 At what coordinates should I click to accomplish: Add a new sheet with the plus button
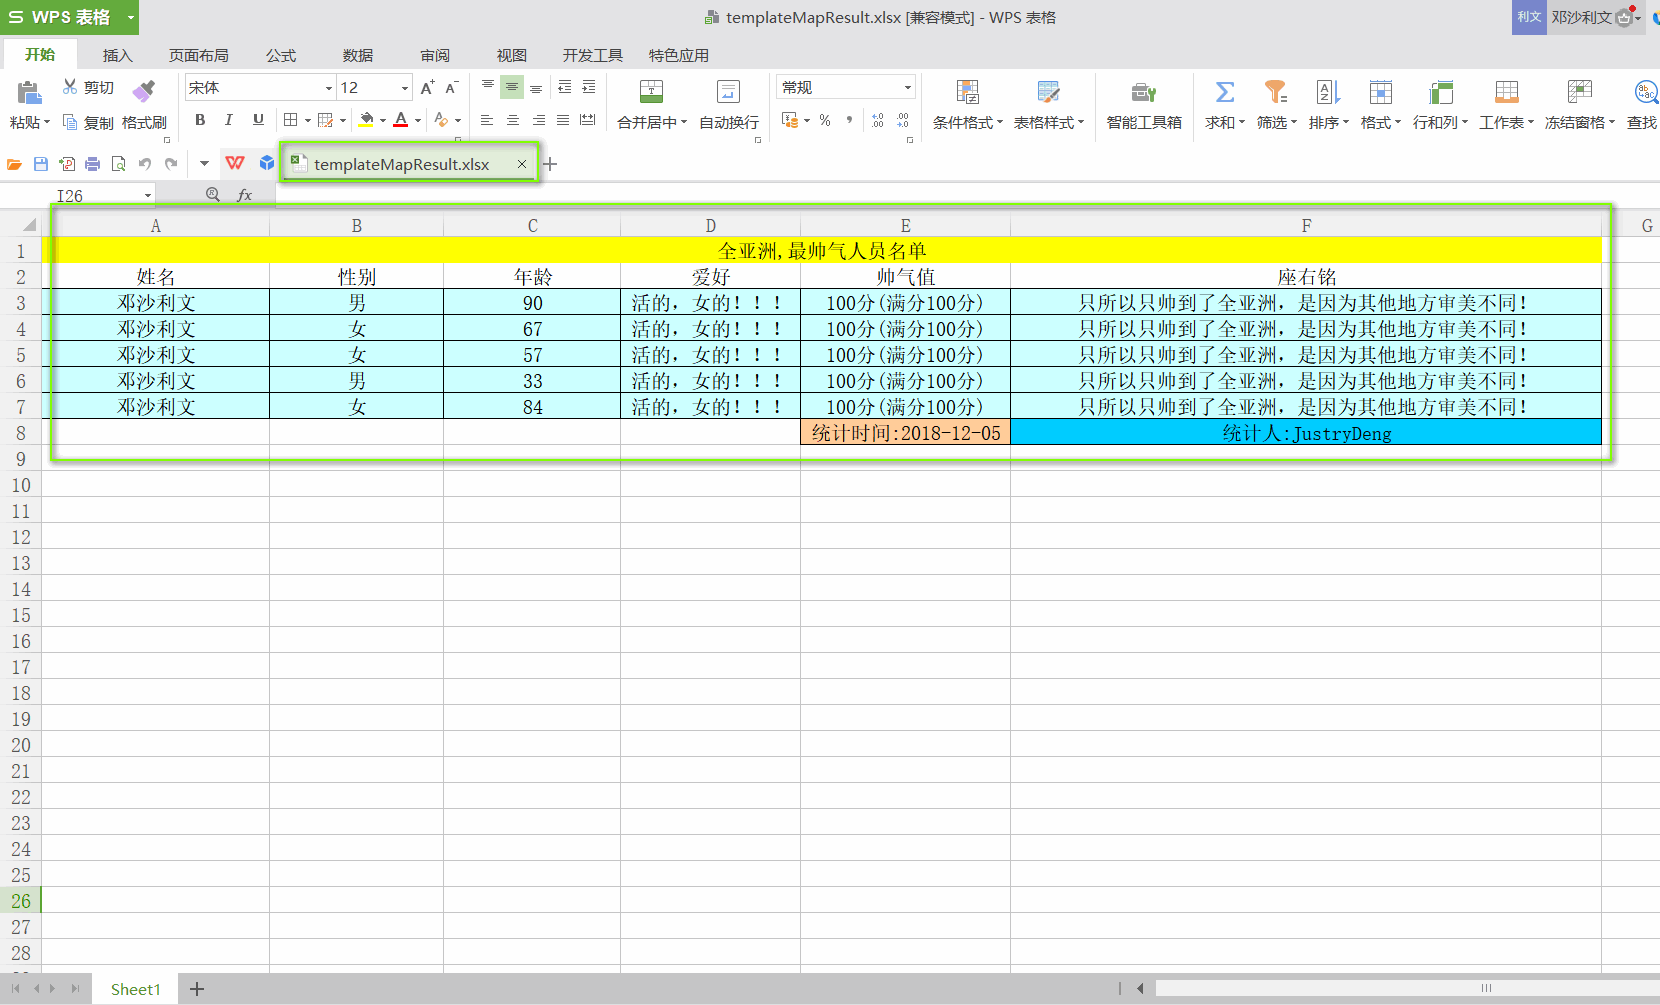pyautogui.click(x=196, y=988)
